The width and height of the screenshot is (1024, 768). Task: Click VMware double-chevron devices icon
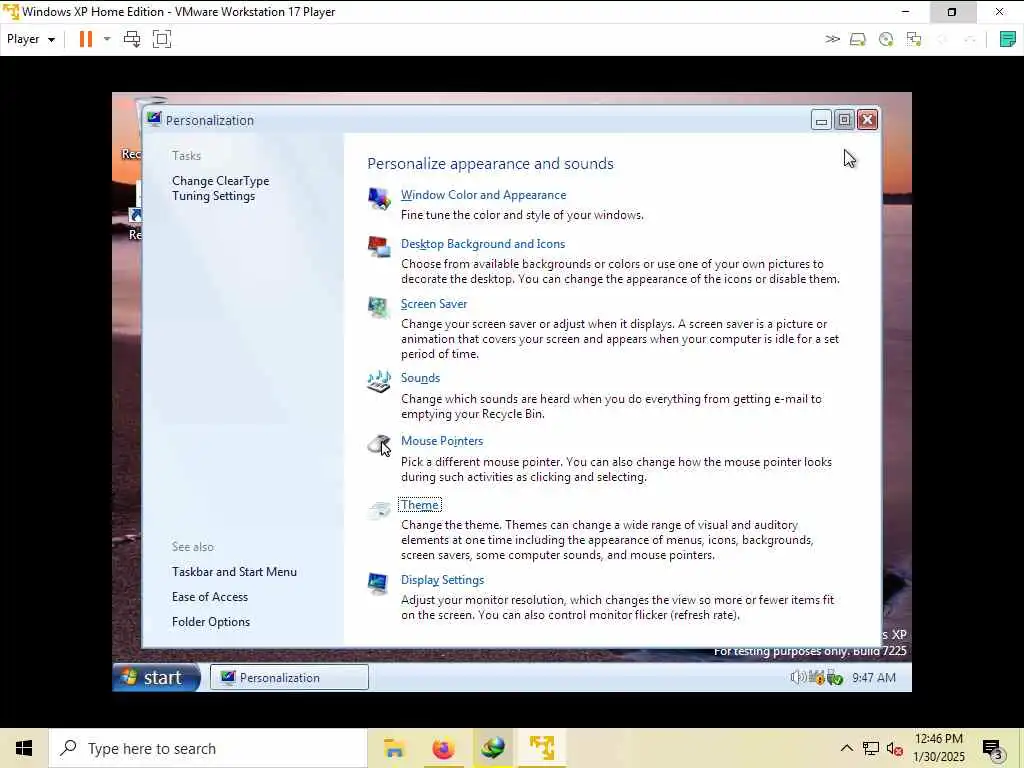coord(832,39)
